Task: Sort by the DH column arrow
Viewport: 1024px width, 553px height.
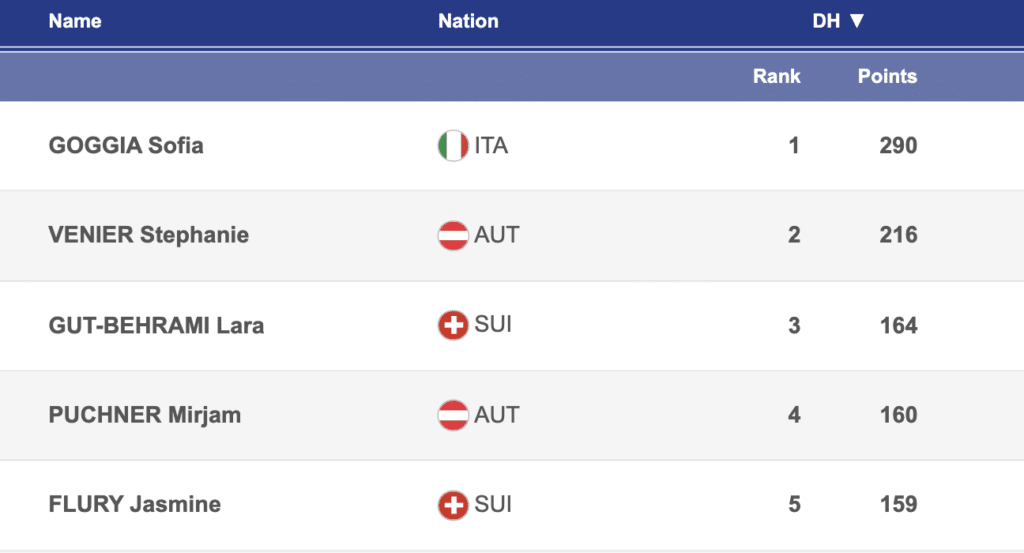Action: (855, 21)
